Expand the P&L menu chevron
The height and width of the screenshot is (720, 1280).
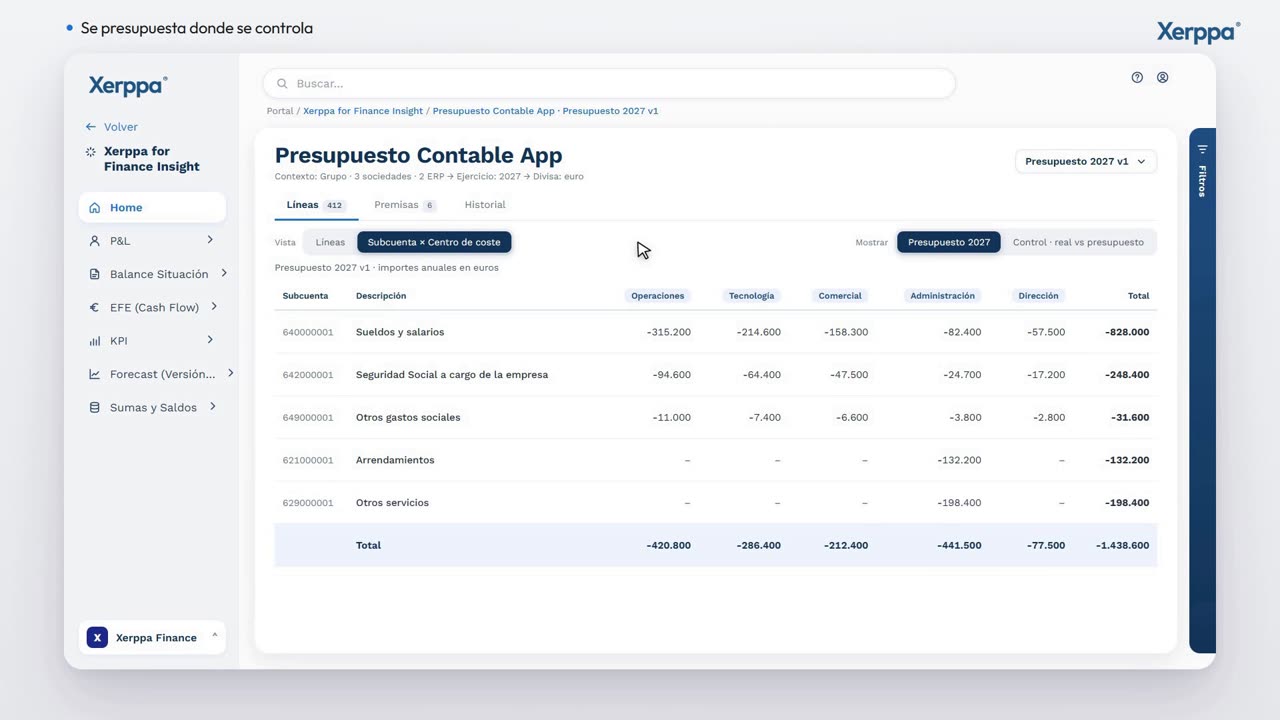pos(210,240)
